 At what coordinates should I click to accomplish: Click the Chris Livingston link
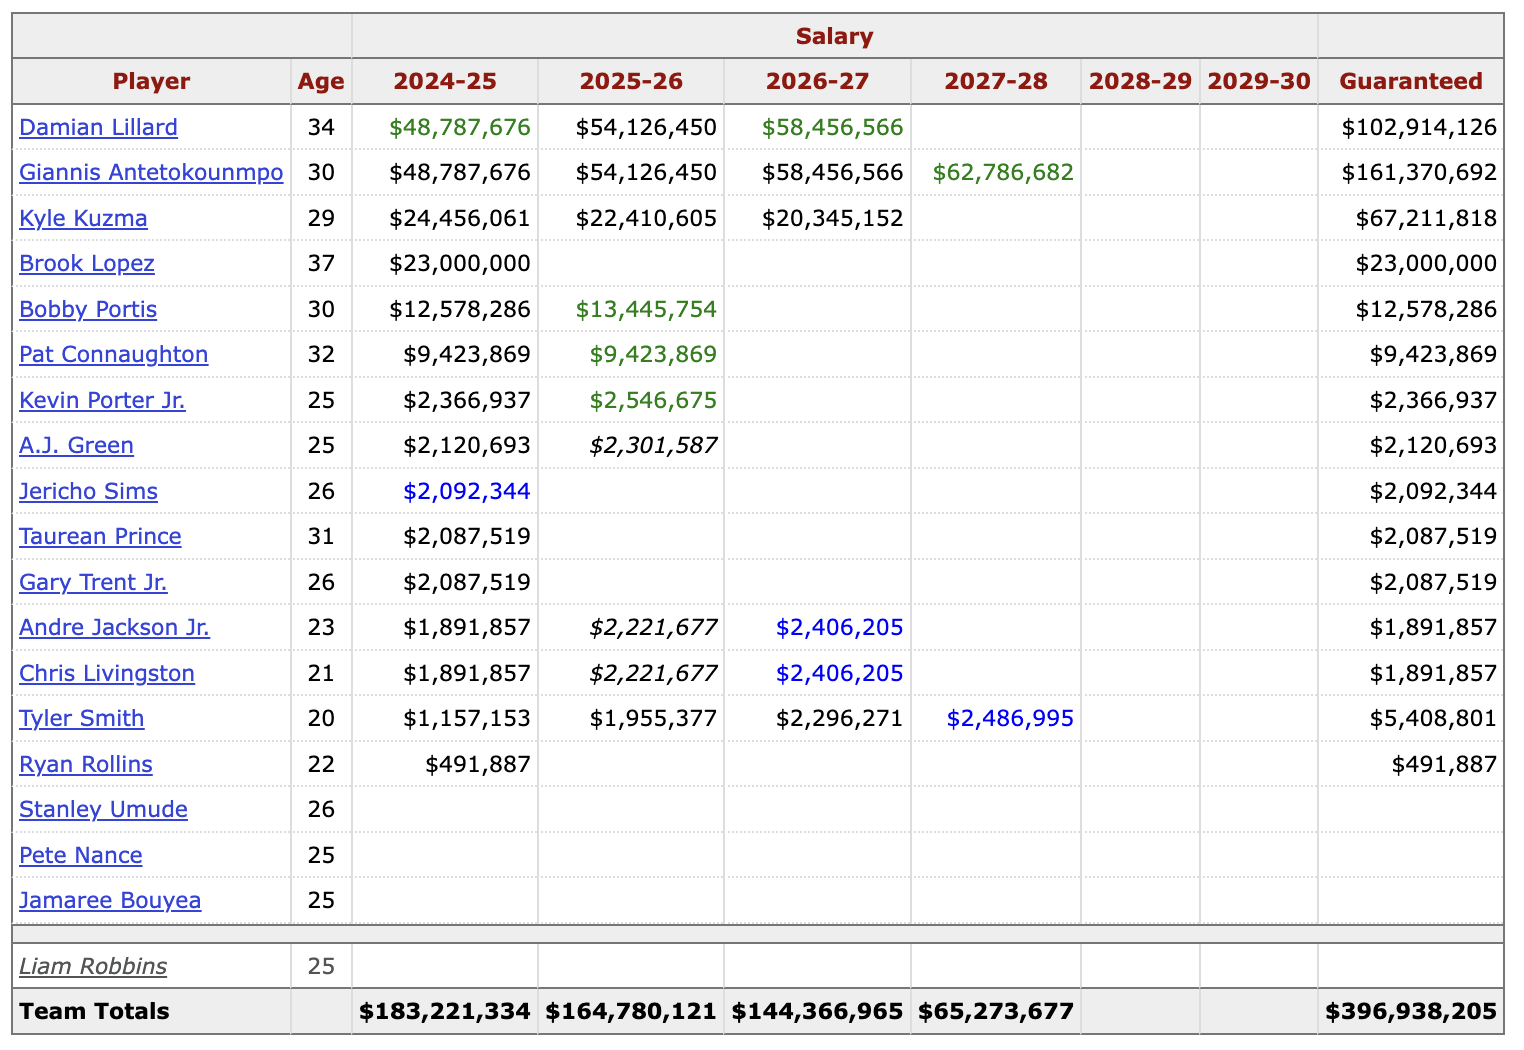click(x=107, y=673)
